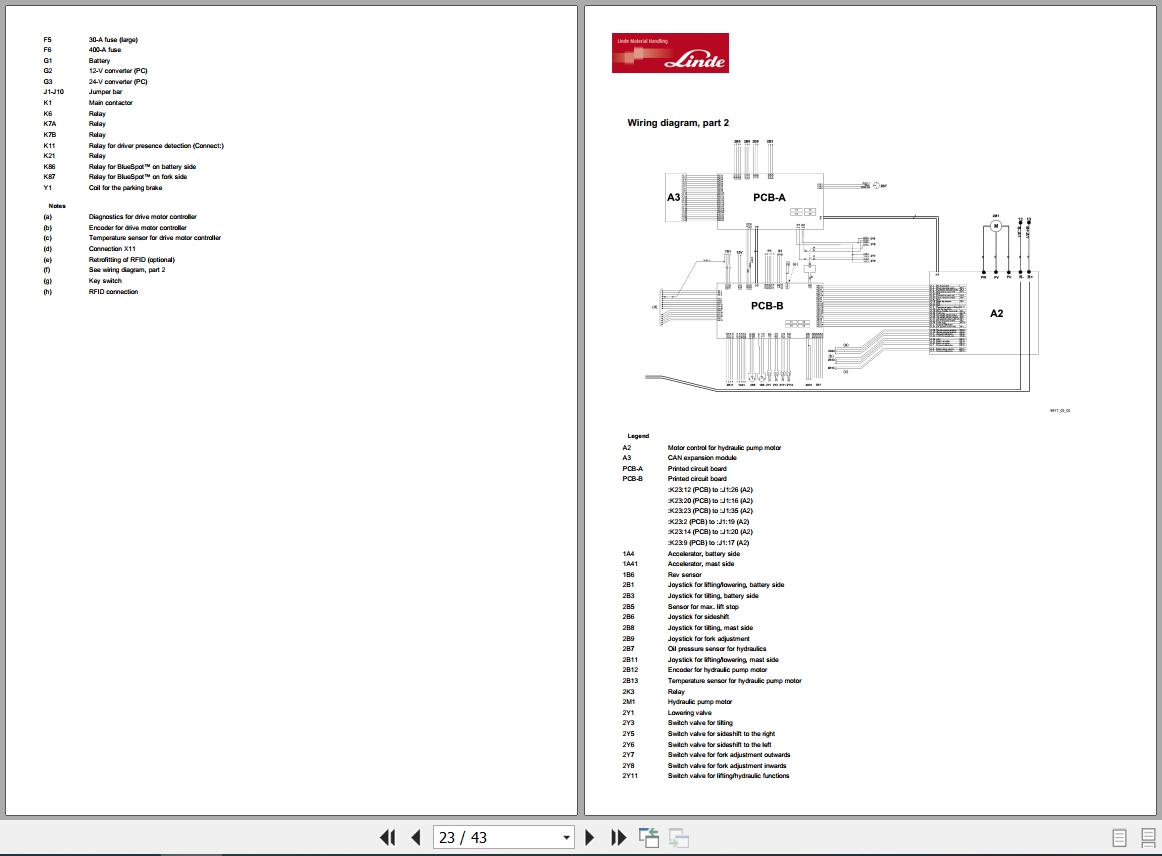Click the '24-V converter (PC)' entry
Image resolution: width=1162 pixels, height=856 pixels.
pos(118,82)
